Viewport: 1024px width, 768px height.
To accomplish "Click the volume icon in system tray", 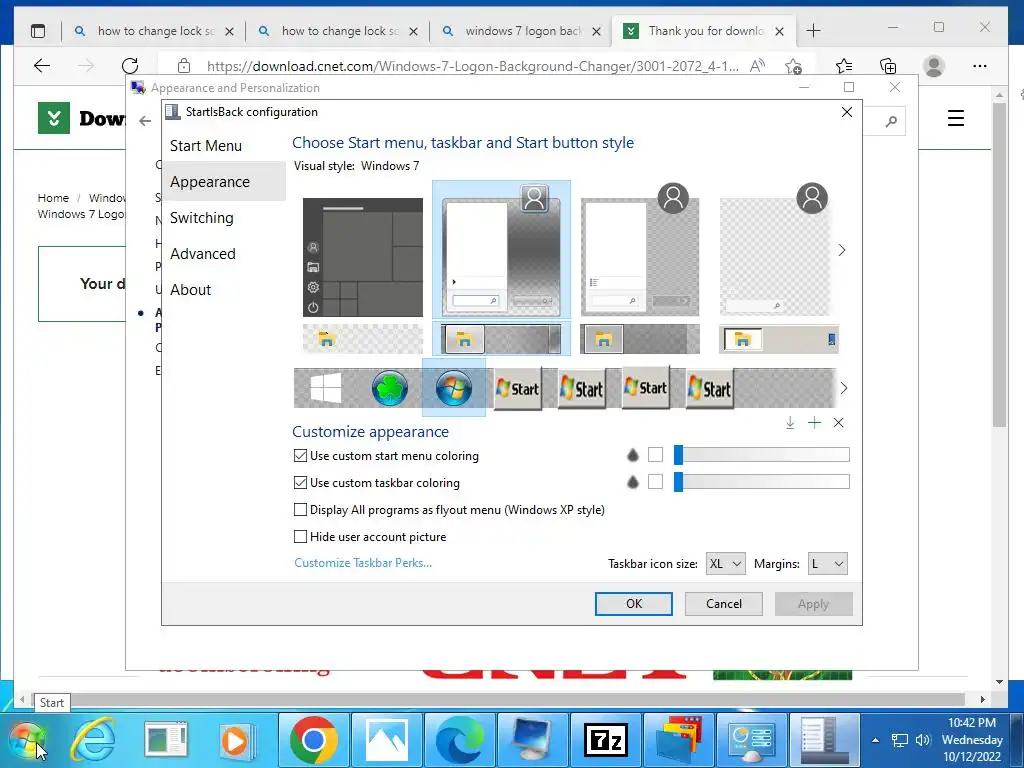I will point(923,740).
